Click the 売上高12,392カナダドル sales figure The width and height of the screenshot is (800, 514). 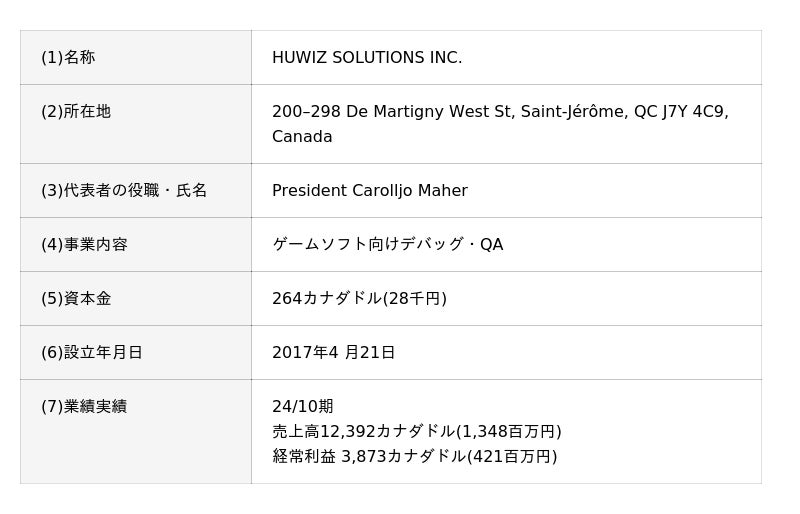[363, 431]
